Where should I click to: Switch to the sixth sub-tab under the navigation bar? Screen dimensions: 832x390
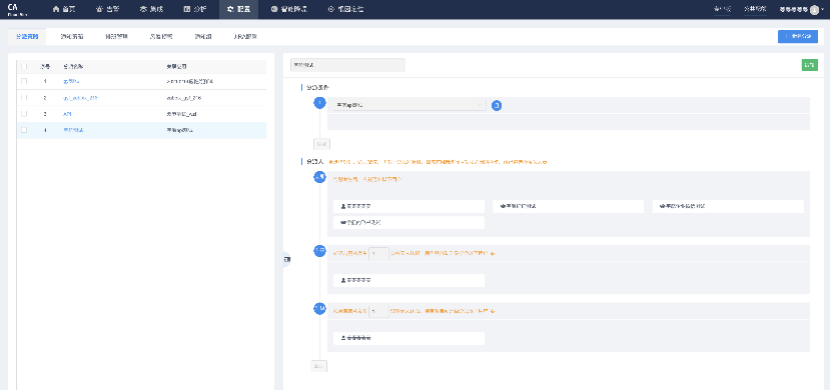[x=245, y=37]
